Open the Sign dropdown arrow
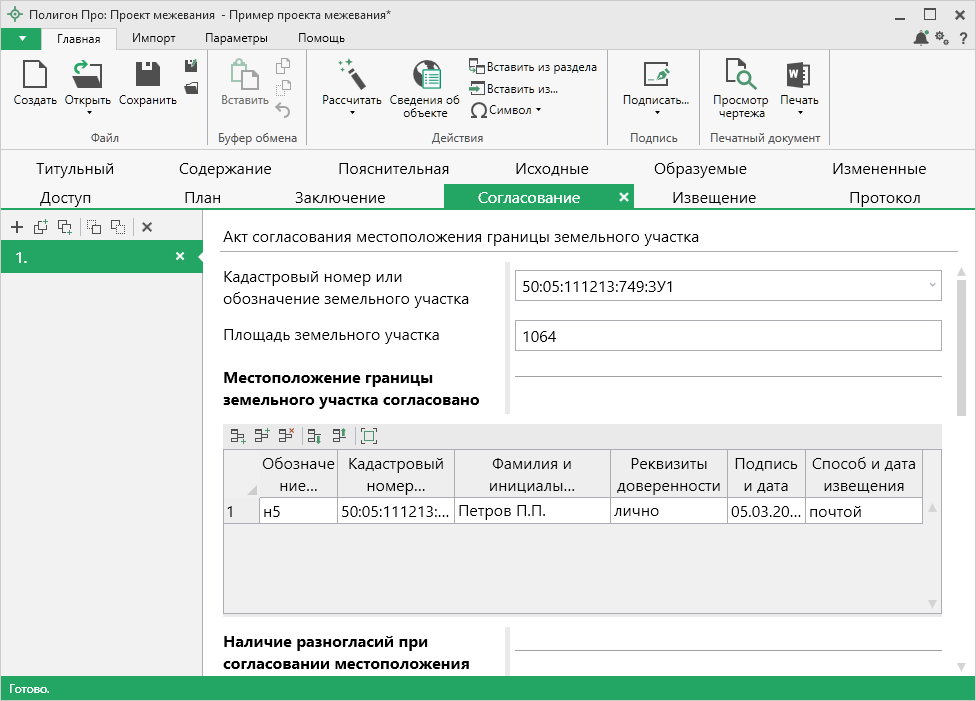Screen dimensions: 976x701 (656, 113)
